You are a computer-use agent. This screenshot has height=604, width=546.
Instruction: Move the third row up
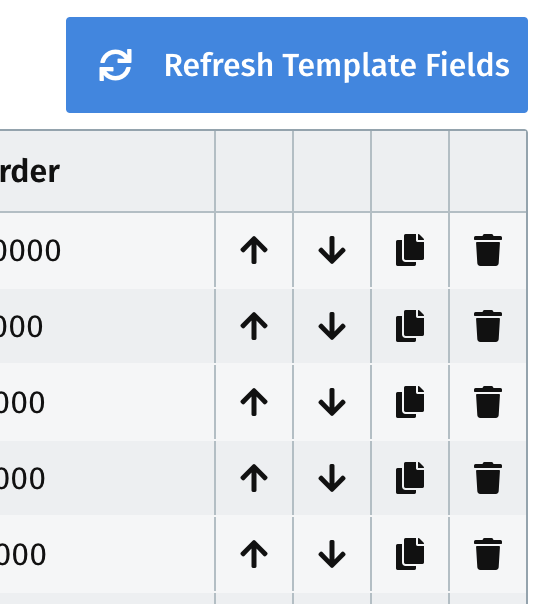point(254,402)
